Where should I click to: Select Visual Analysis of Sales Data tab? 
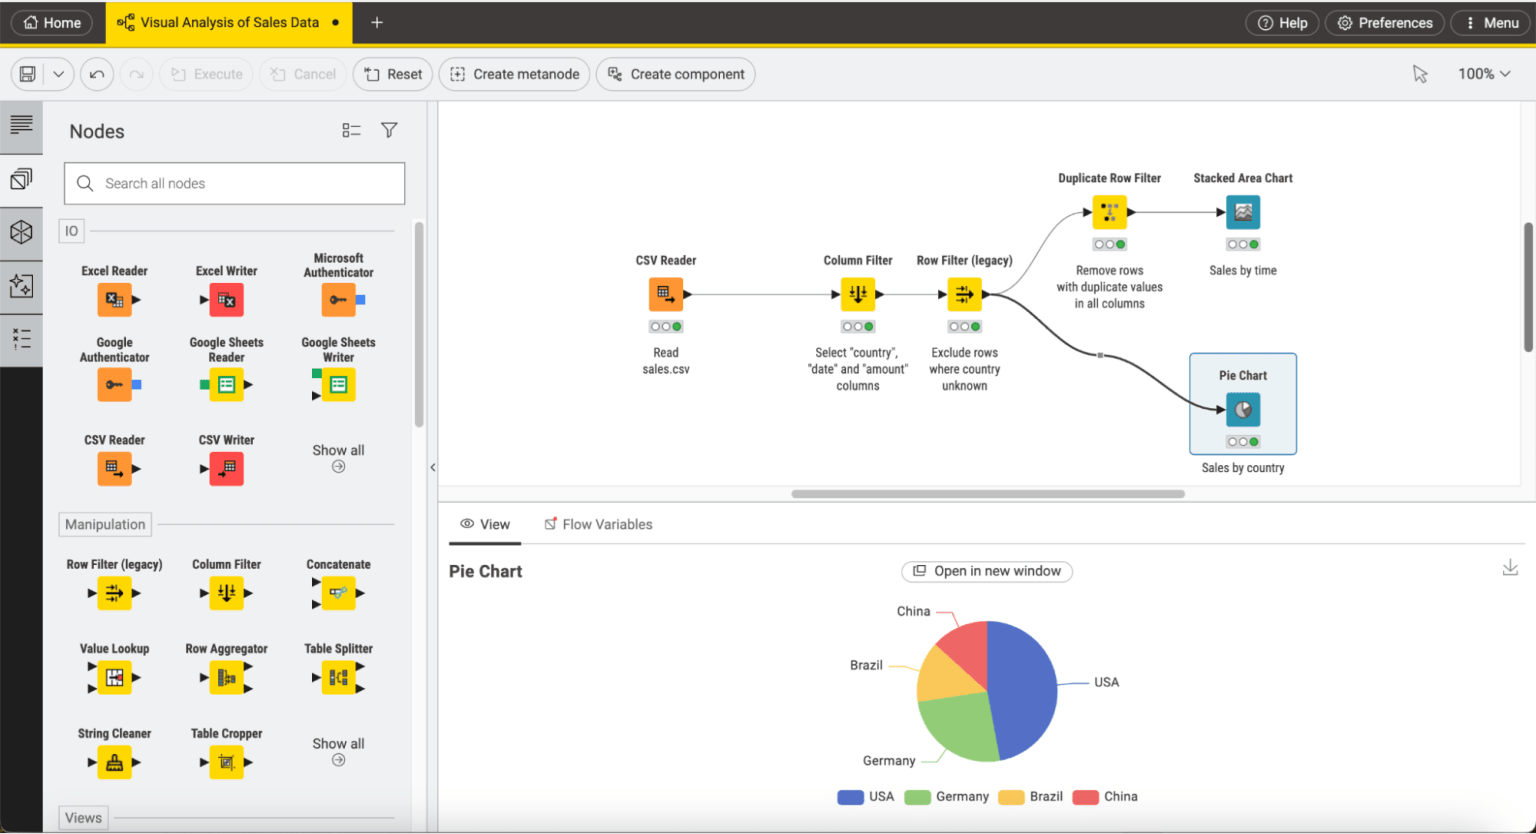coord(229,22)
